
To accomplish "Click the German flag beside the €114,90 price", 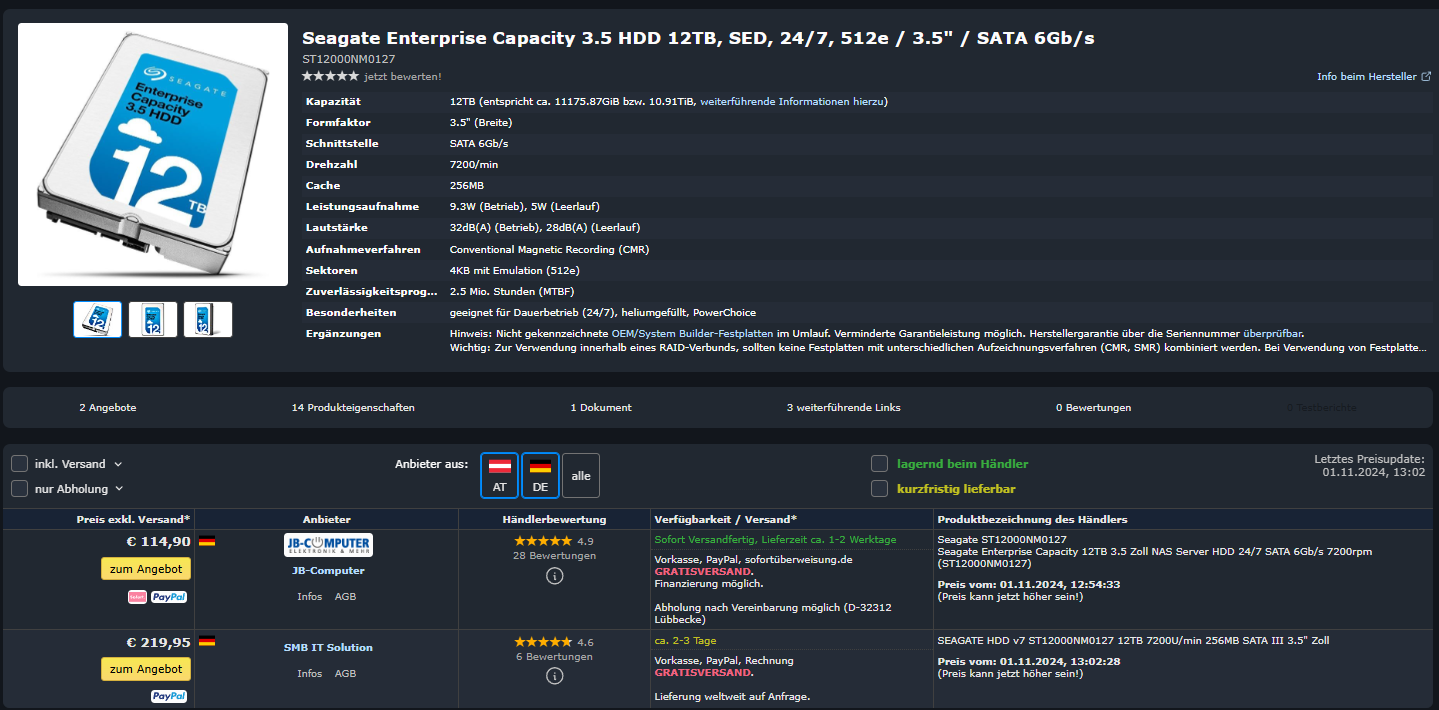I will (x=207, y=541).
